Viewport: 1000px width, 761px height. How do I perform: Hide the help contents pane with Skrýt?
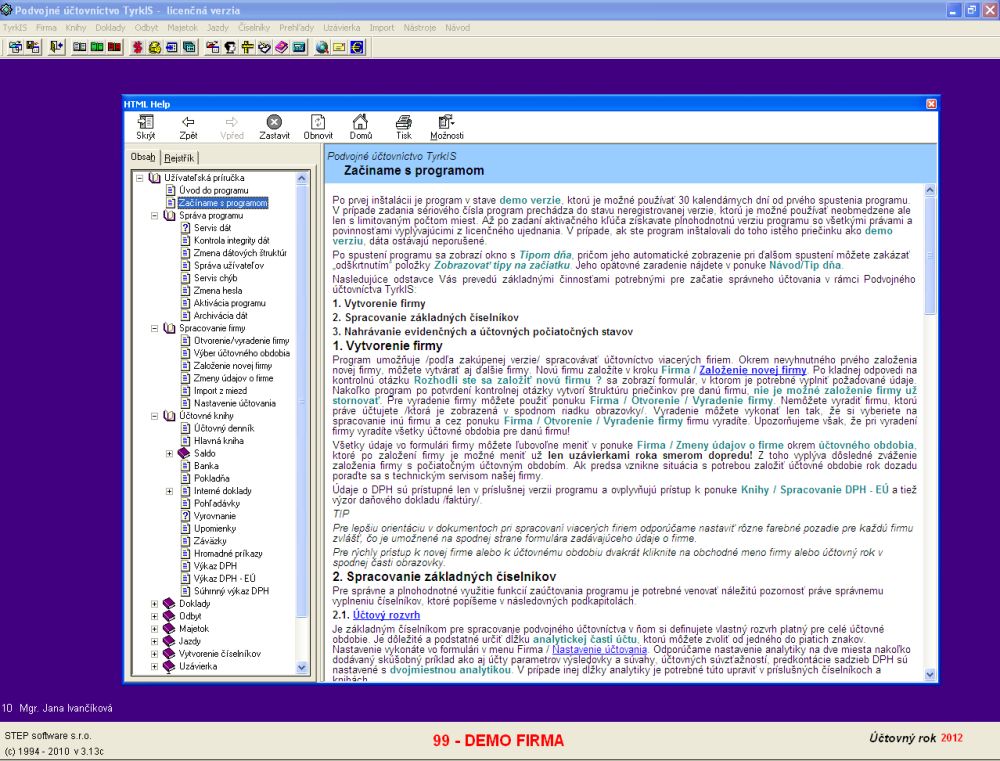[x=145, y=127]
